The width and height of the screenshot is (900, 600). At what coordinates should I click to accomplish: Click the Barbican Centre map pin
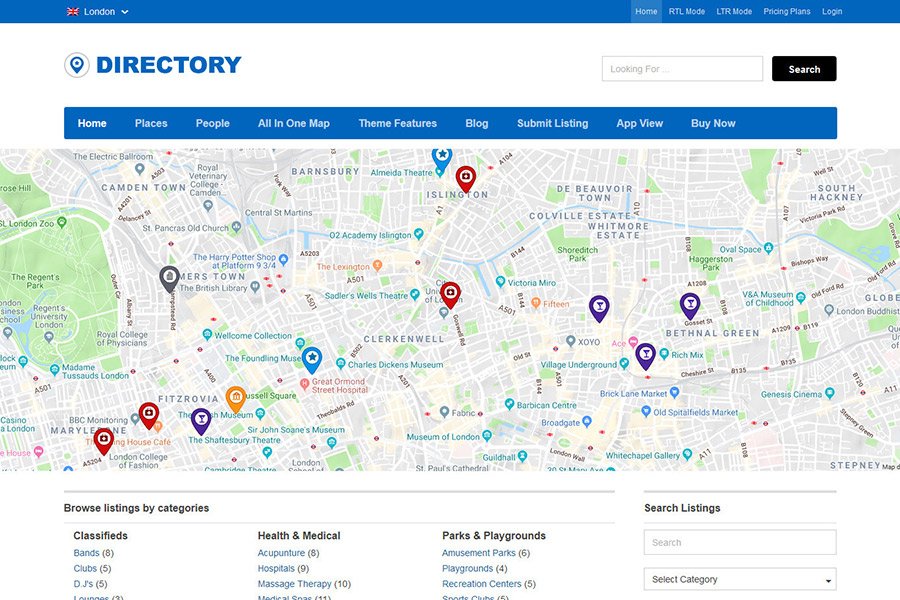click(509, 404)
